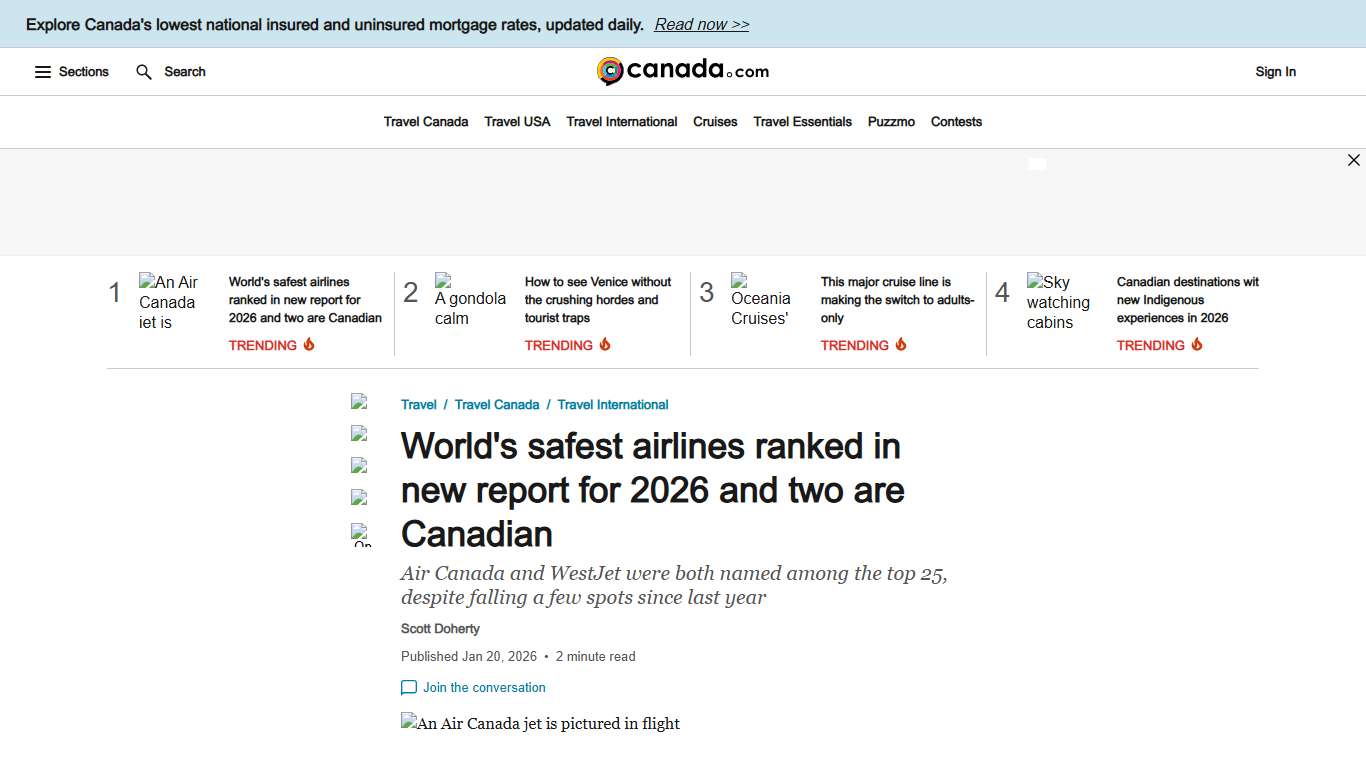Viewport: 1366px width, 768px height.
Task: Click the canada.com logo to go home
Action: (683, 71)
